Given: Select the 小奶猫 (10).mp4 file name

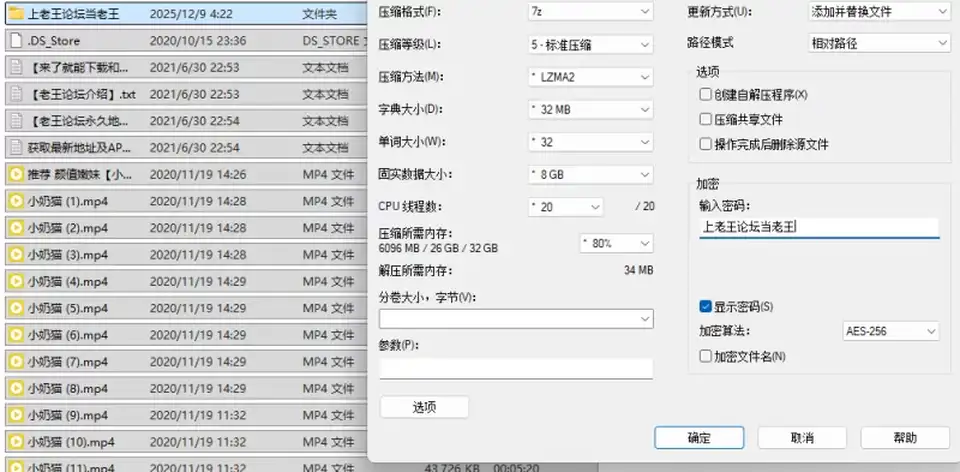Looking at the screenshot, I should [x=71, y=441].
